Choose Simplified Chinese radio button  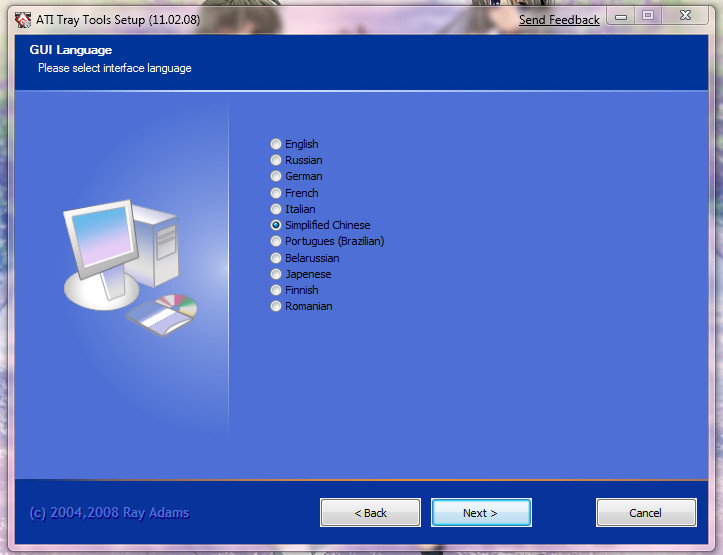[320, 225]
